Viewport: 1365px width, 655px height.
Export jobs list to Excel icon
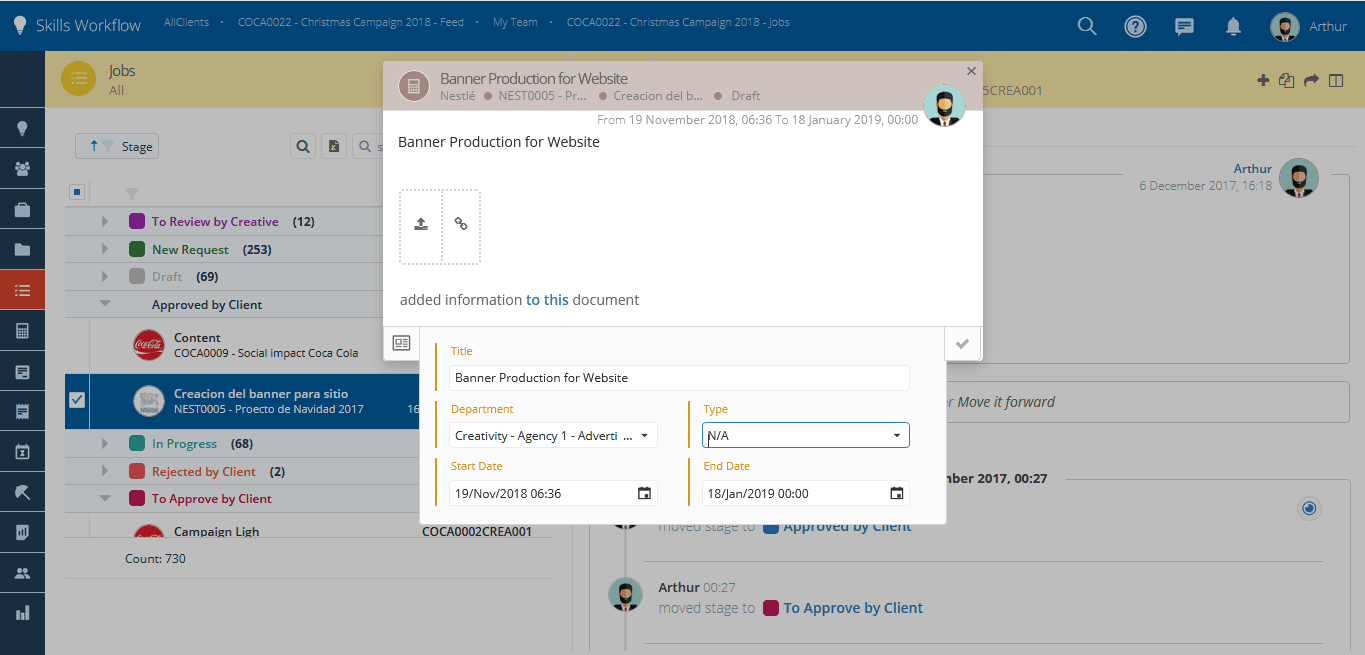[x=334, y=147]
